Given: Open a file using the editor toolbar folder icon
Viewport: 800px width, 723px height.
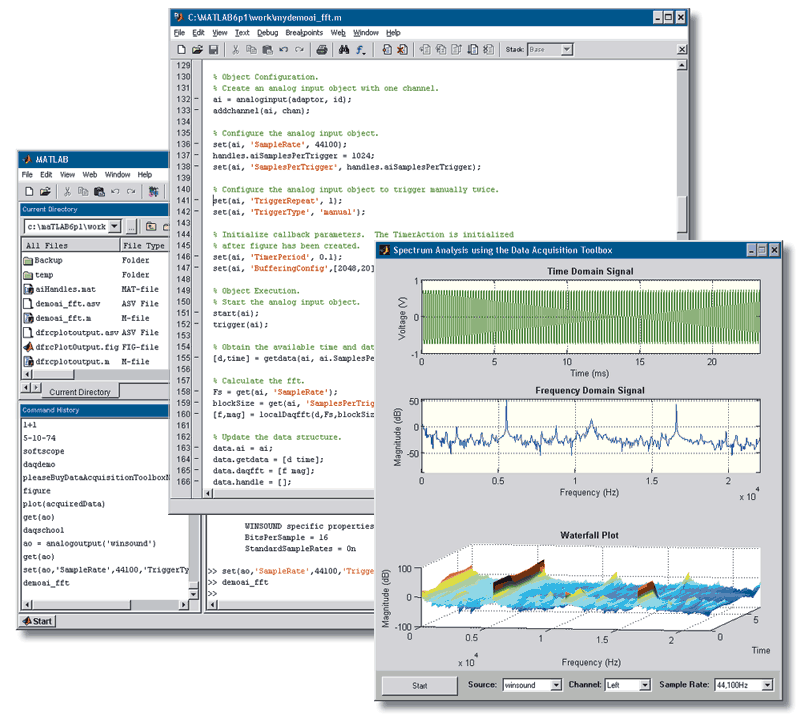Looking at the screenshot, I should click(x=197, y=49).
